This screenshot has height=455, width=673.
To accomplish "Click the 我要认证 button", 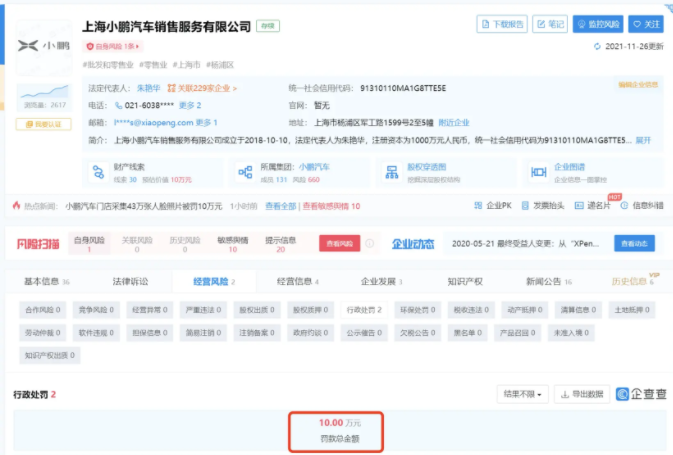I will 43,124.
